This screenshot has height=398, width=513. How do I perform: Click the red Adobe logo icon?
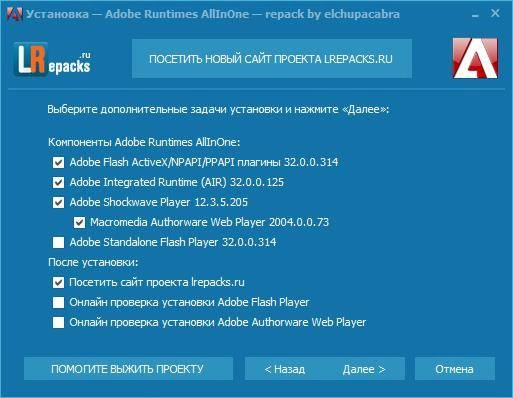(475, 58)
